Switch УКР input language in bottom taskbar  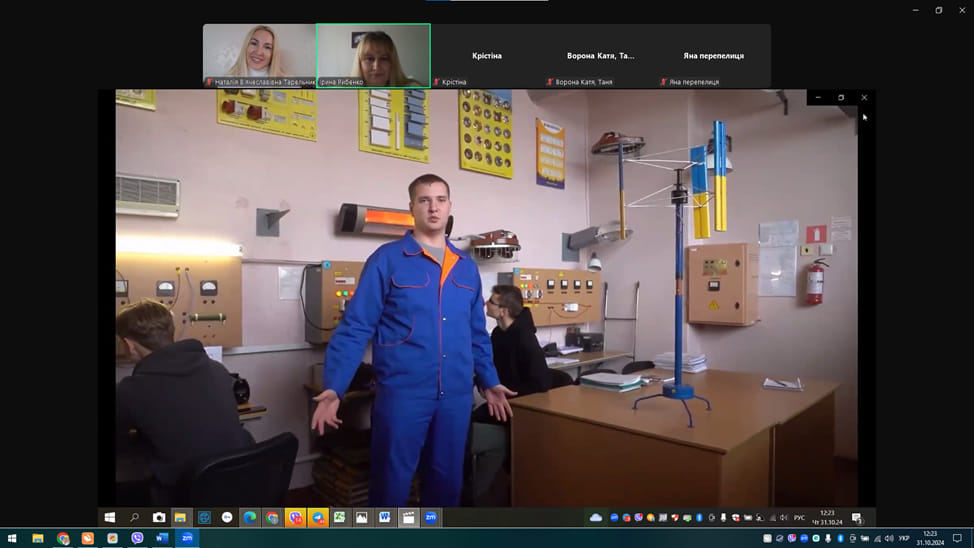pyautogui.click(x=904, y=538)
